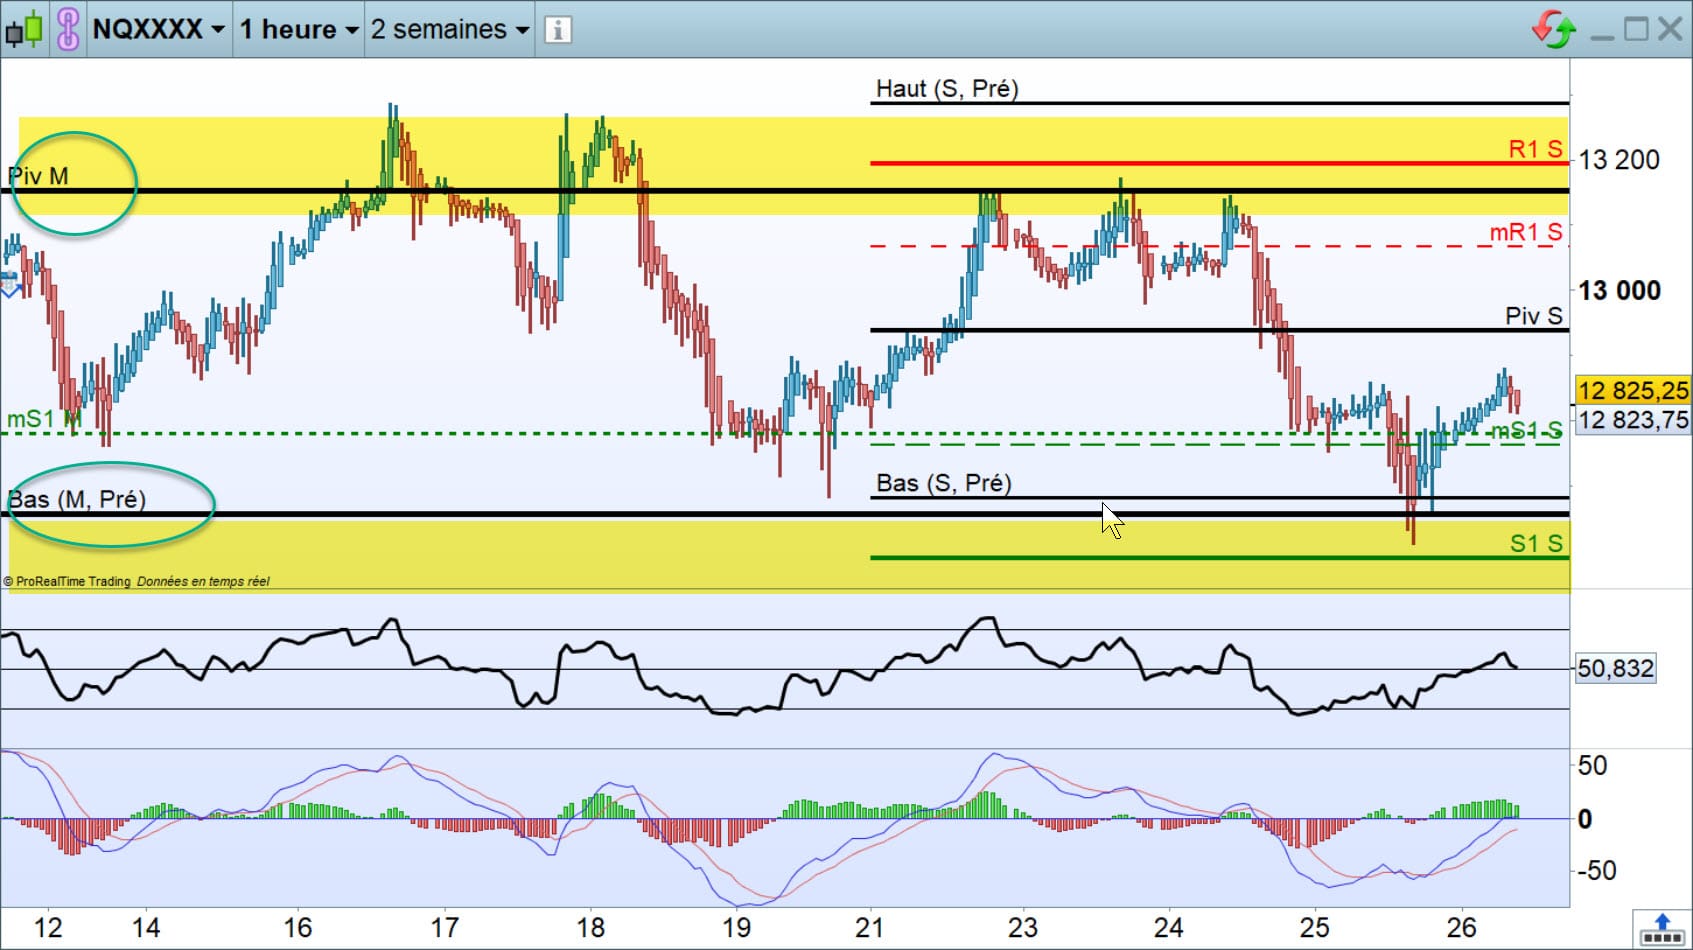Screen dimensions: 1693x950
Task: Open the candlestick chart style icon
Action: point(25,29)
